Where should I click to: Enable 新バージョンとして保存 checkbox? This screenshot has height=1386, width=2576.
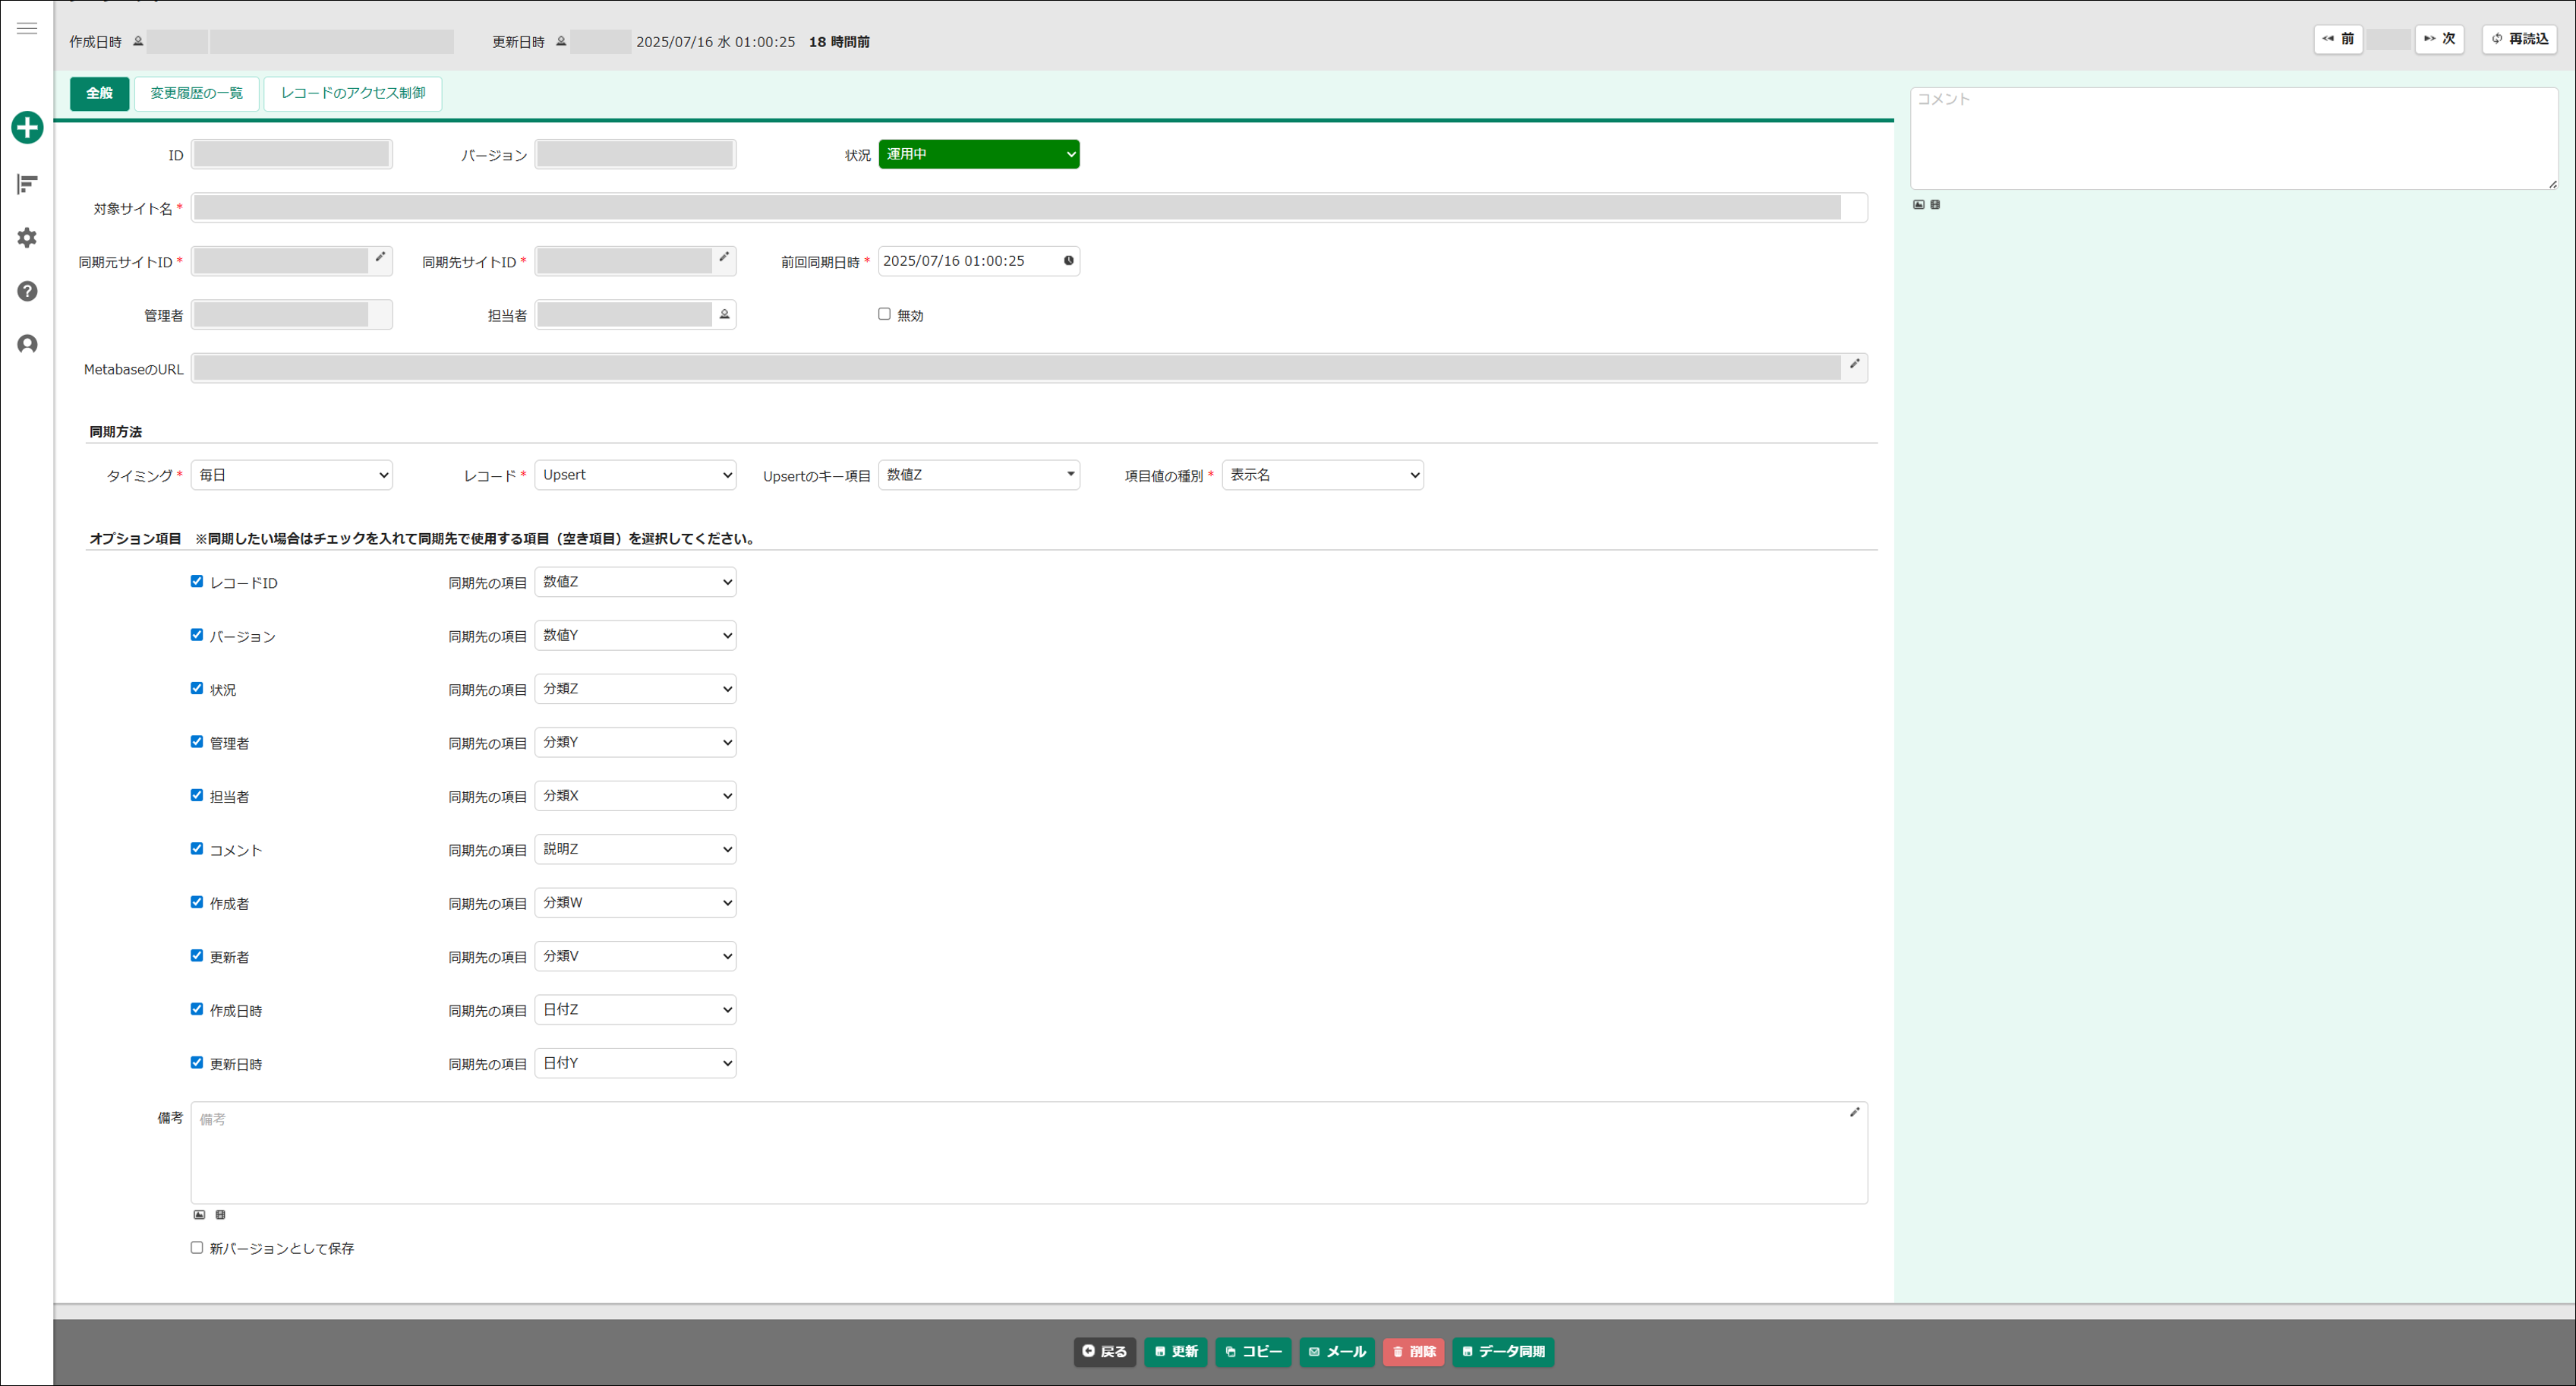(197, 1247)
